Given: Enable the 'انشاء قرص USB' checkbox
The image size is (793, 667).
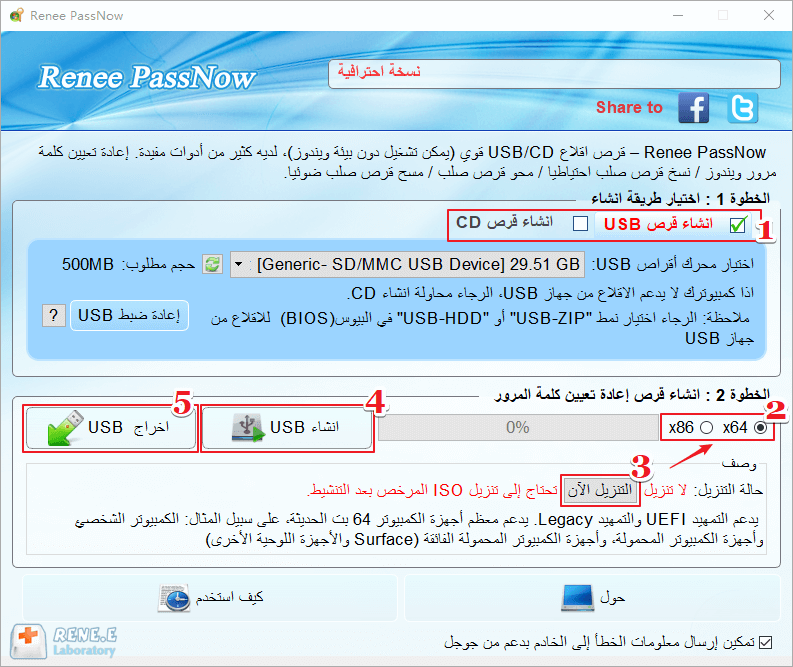Looking at the screenshot, I should point(738,224).
